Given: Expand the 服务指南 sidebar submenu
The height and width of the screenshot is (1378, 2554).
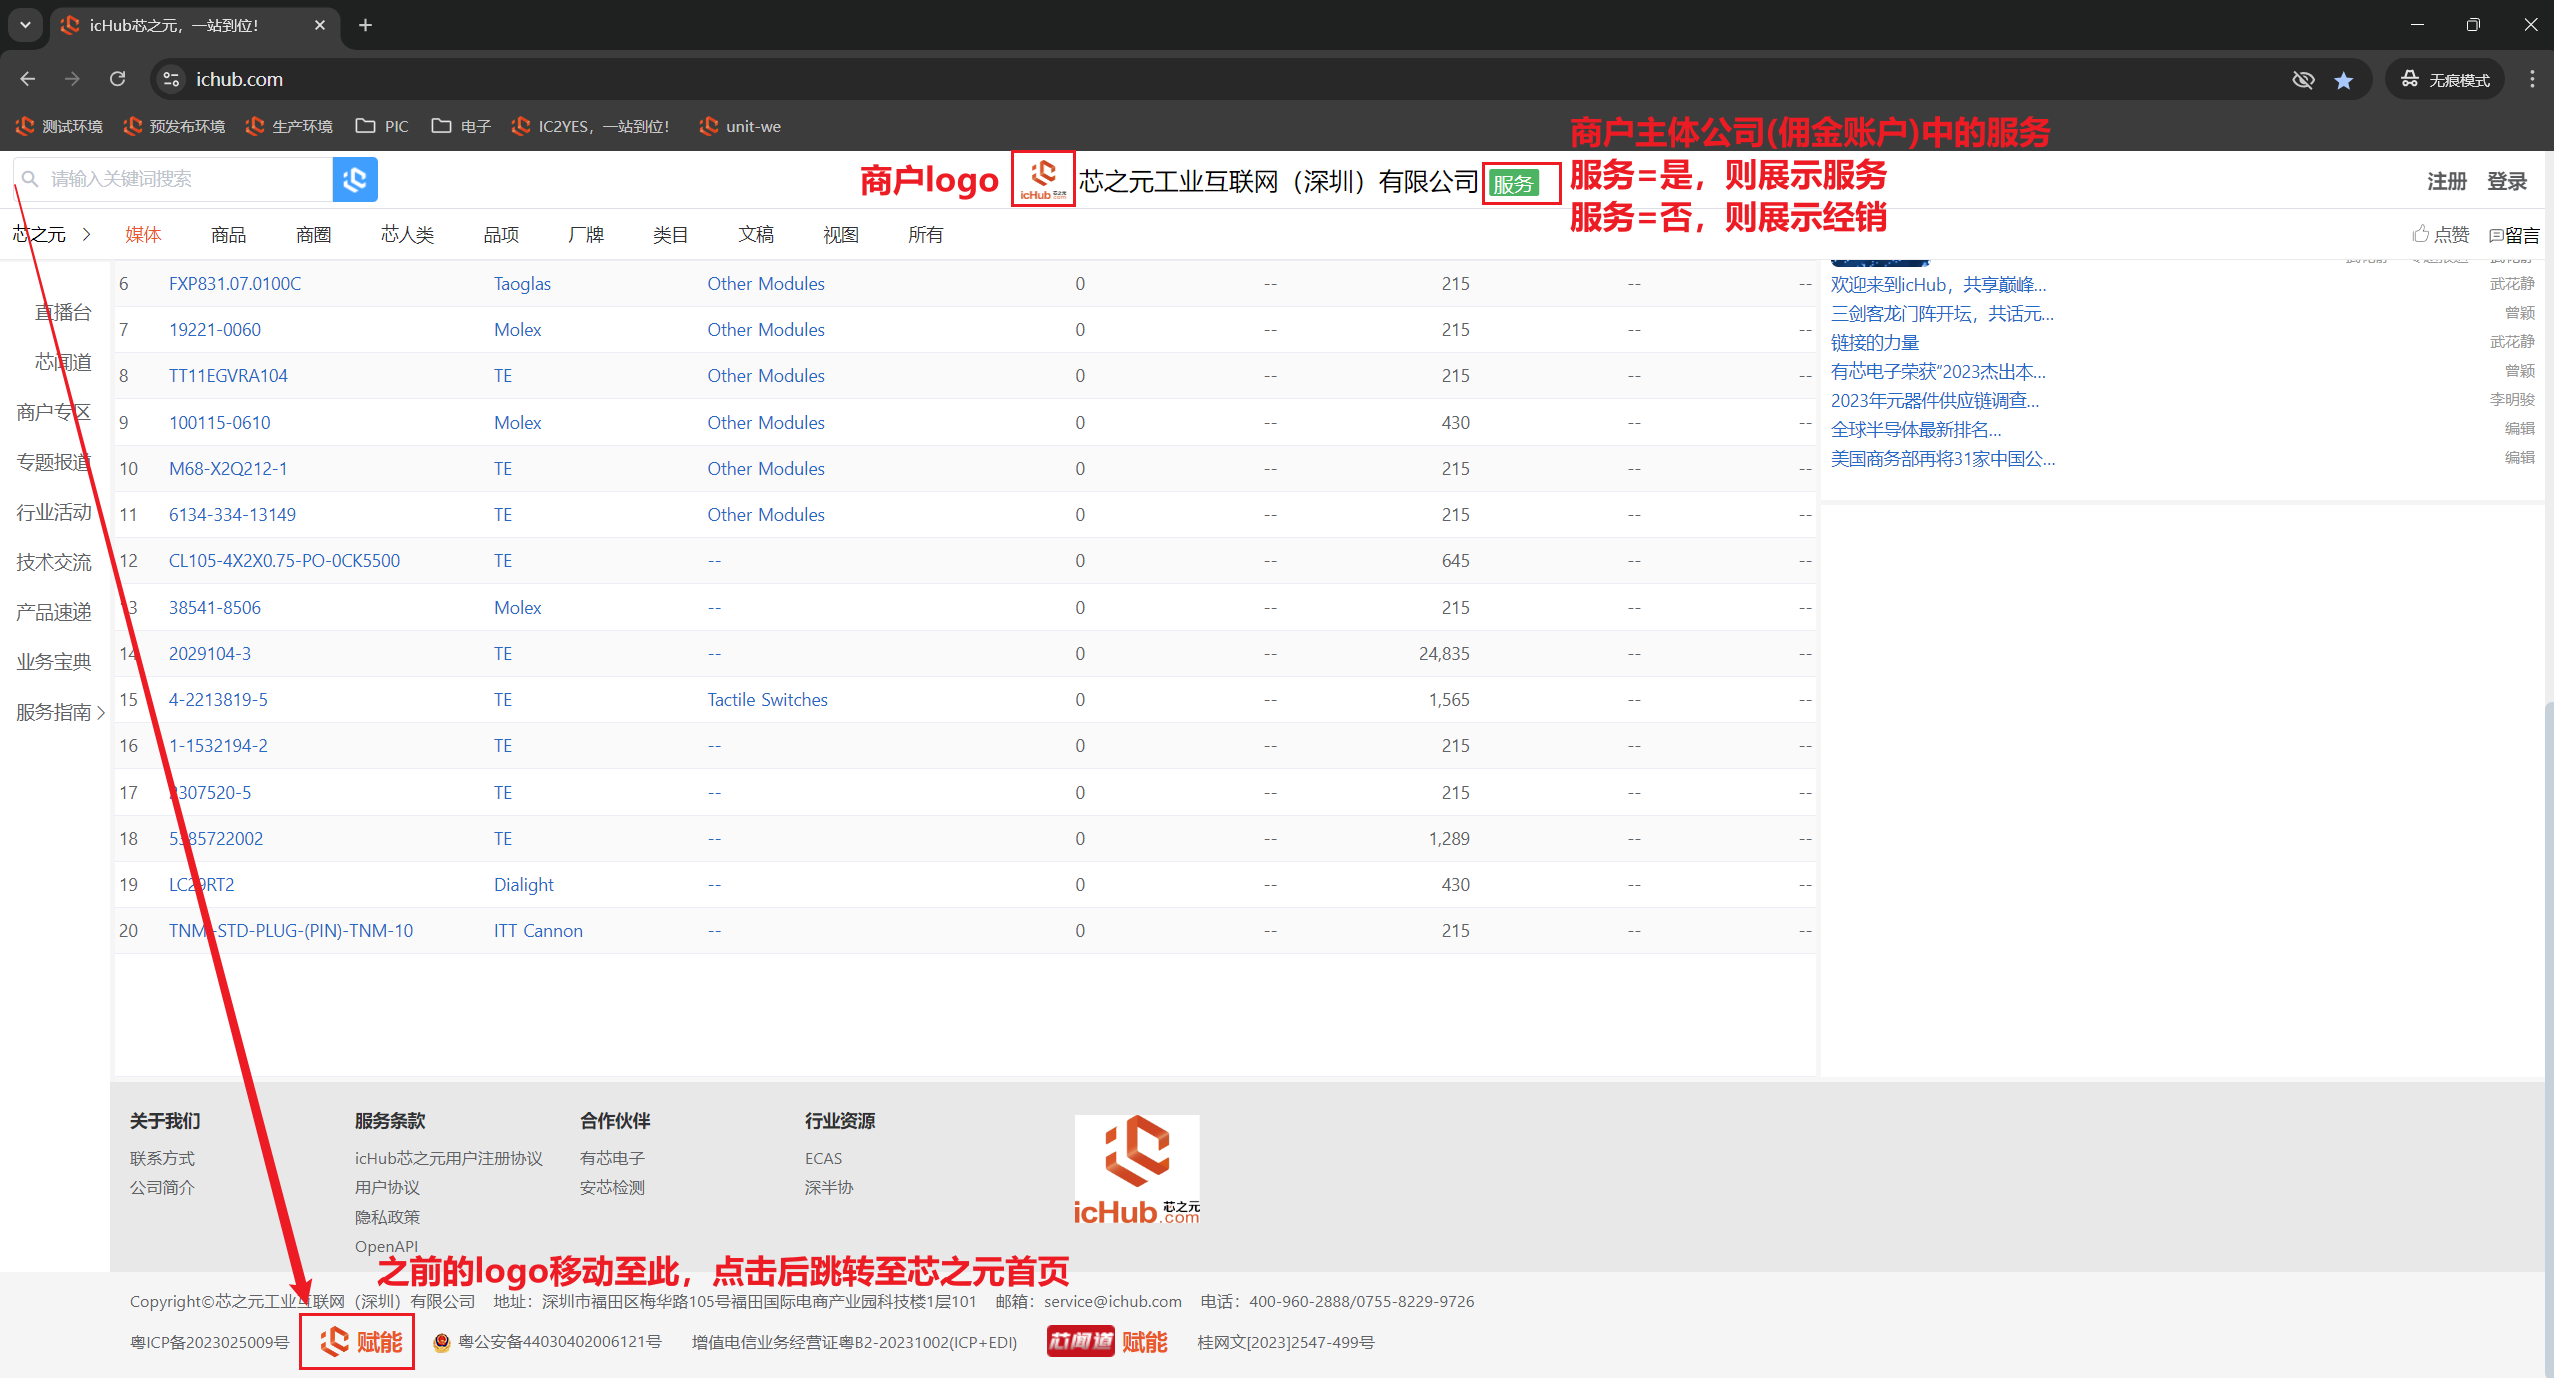Looking at the screenshot, I should point(101,713).
